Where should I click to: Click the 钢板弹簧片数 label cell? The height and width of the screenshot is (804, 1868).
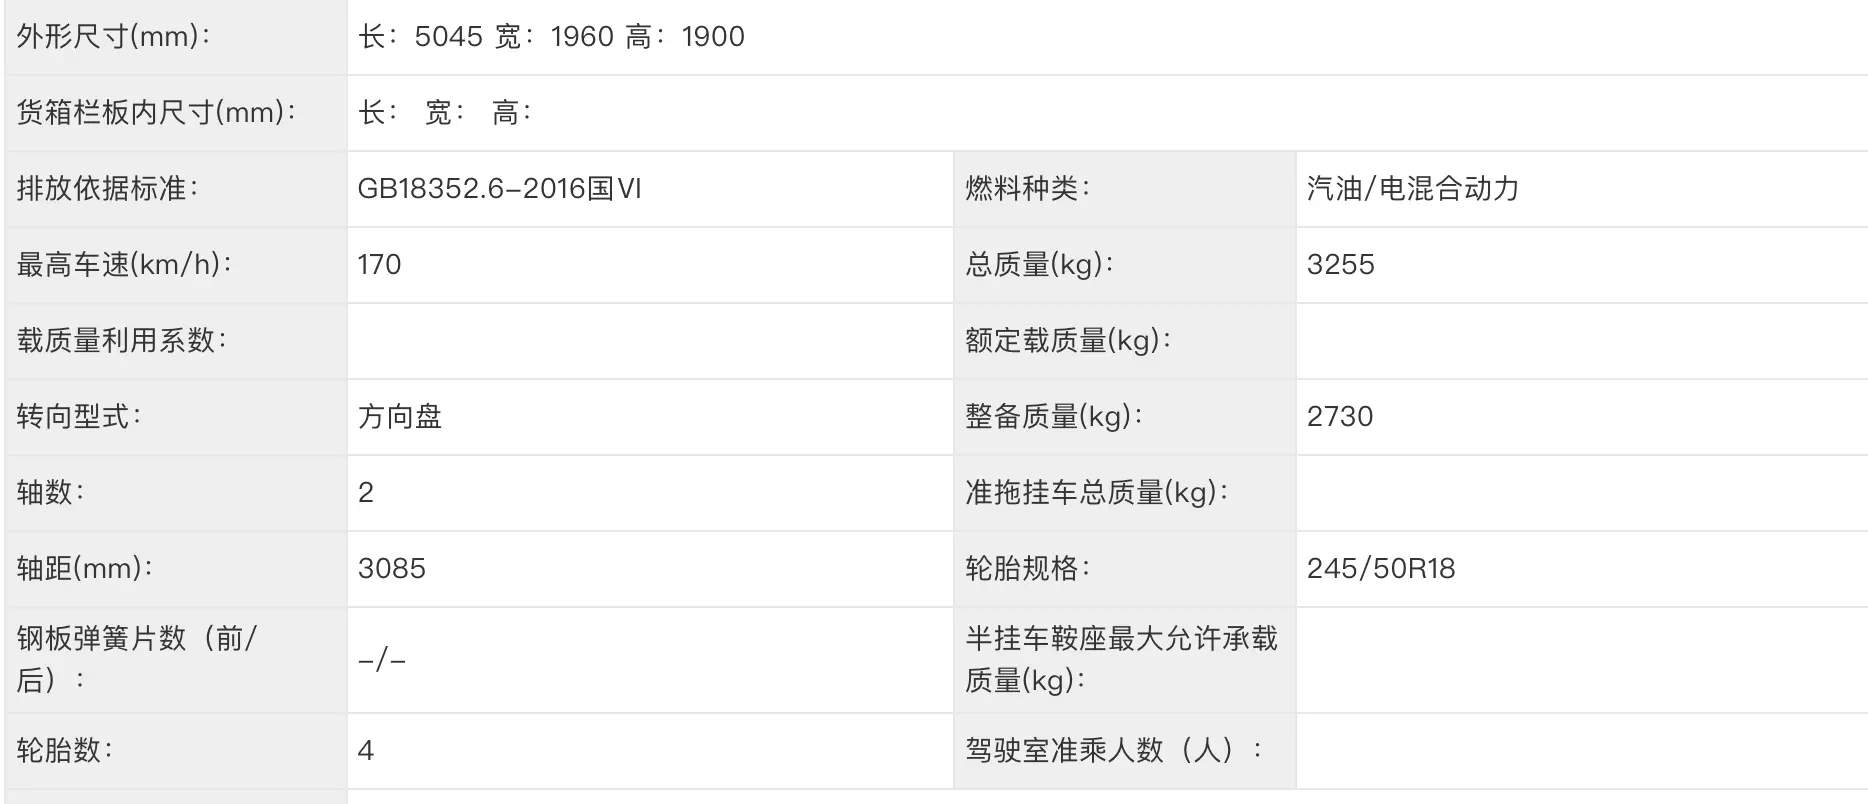click(176, 660)
